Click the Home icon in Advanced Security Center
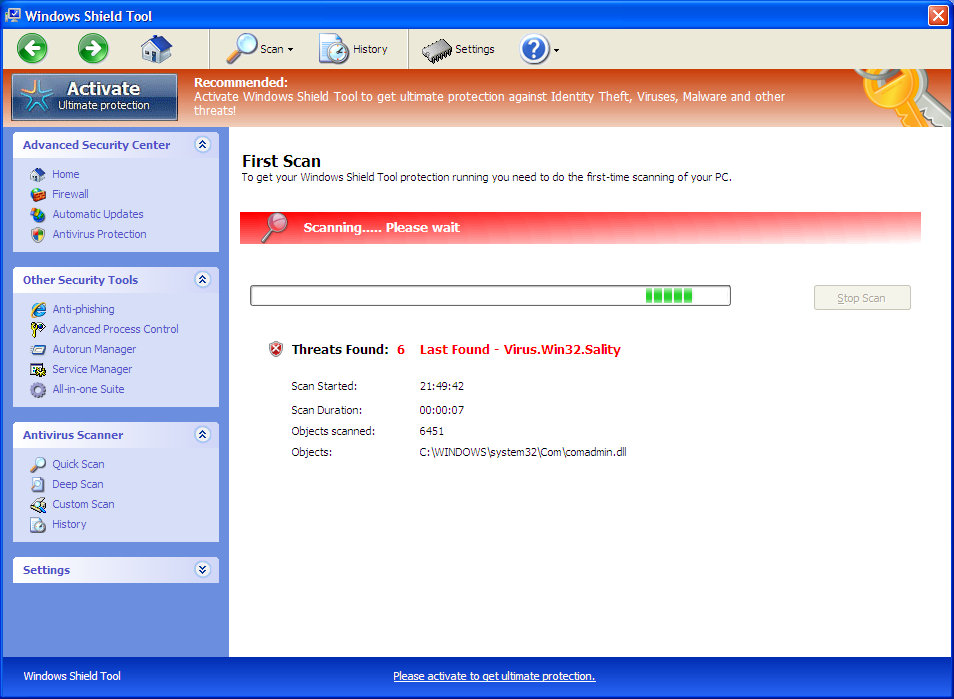This screenshot has width=954, height=699. [x=38, y=175]
